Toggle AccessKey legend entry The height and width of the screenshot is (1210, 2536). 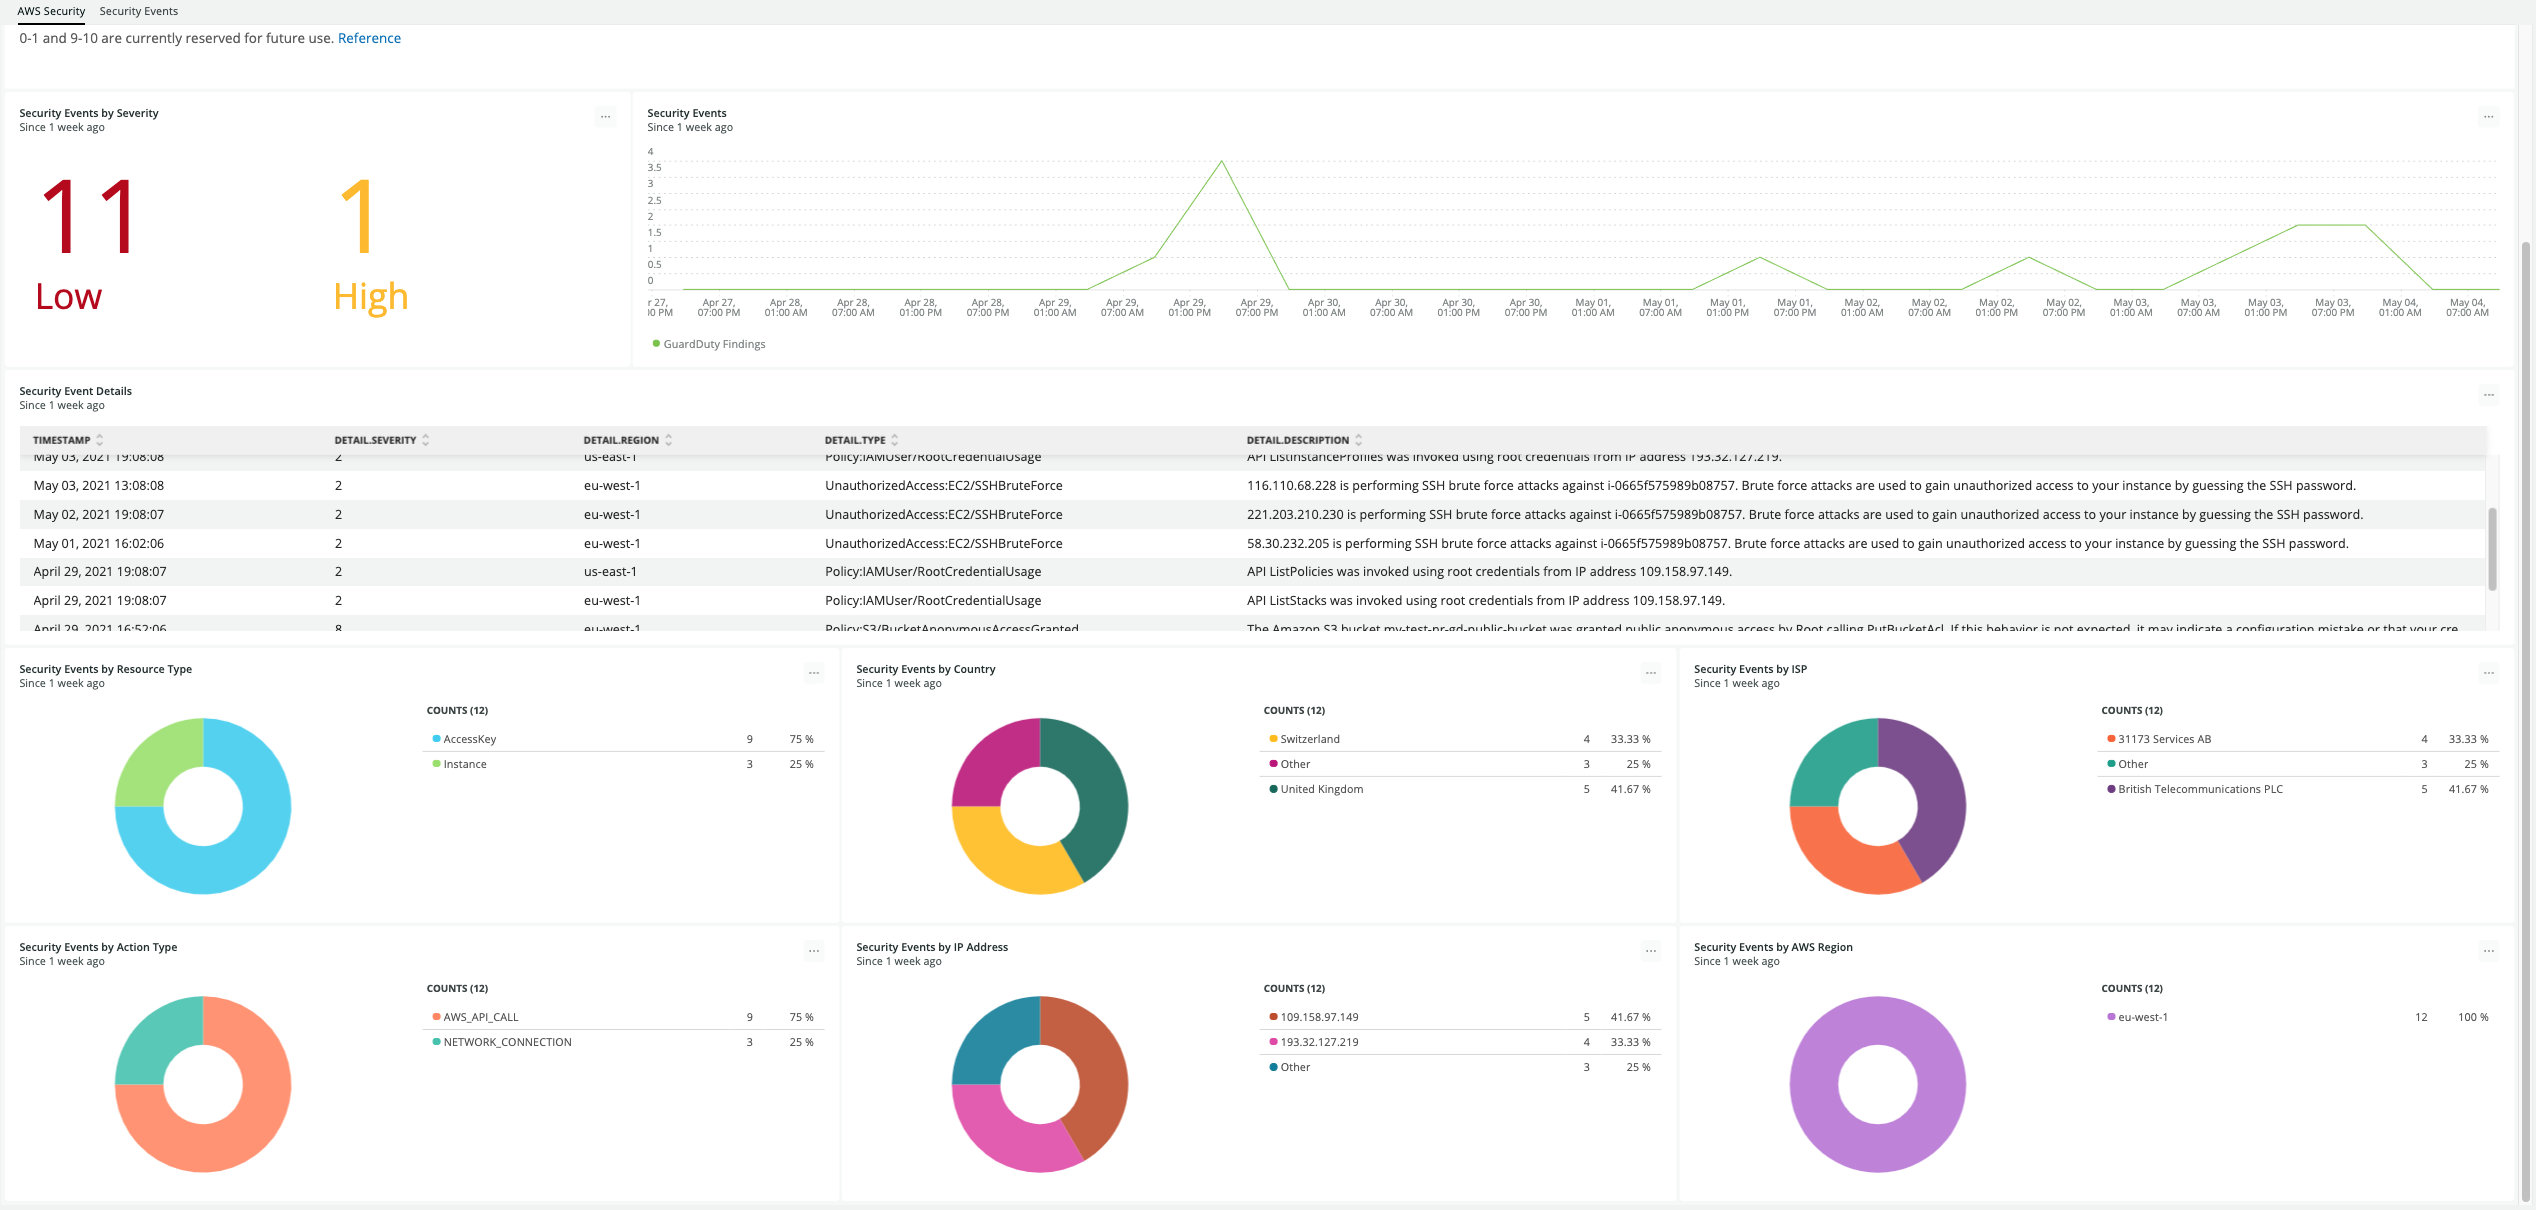(464, 739)
